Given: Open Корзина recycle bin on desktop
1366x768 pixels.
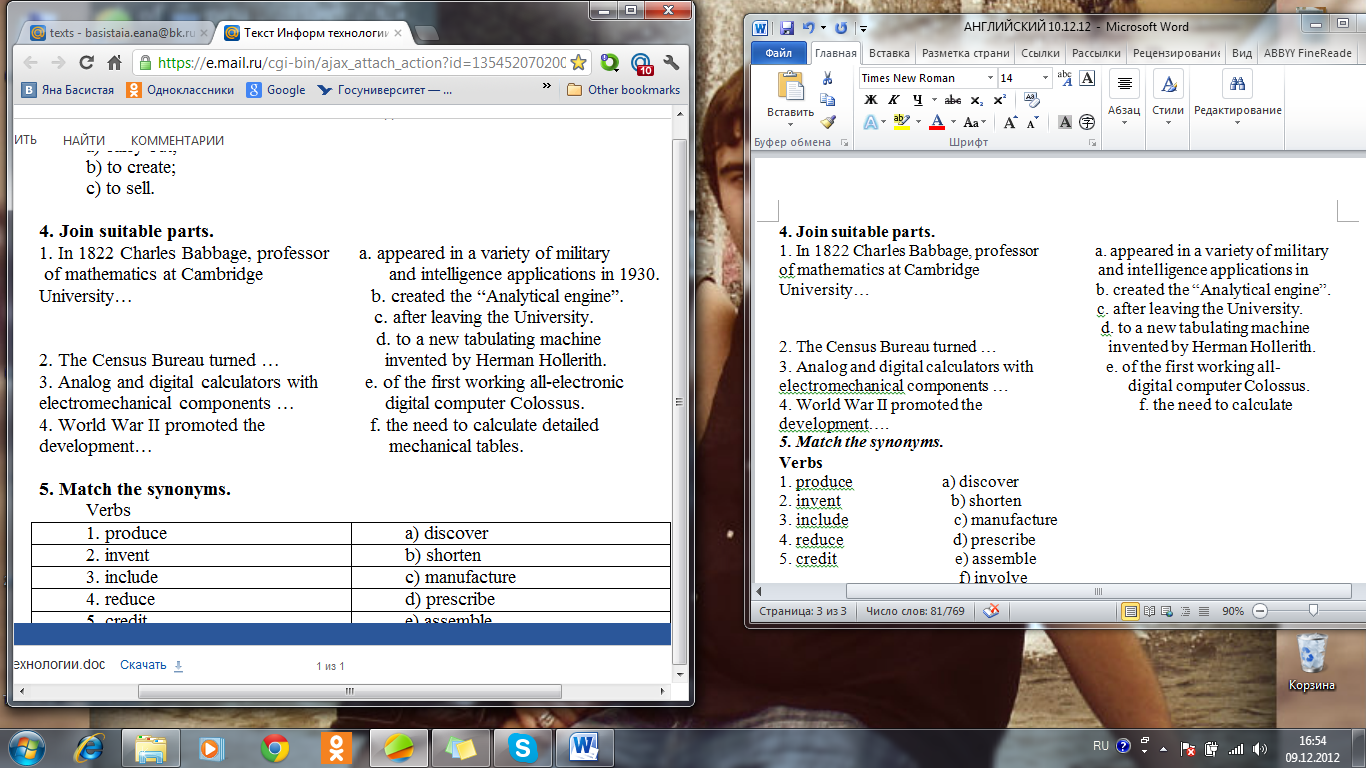Looking at the screenshot, I should click(x=1311, y=662).
